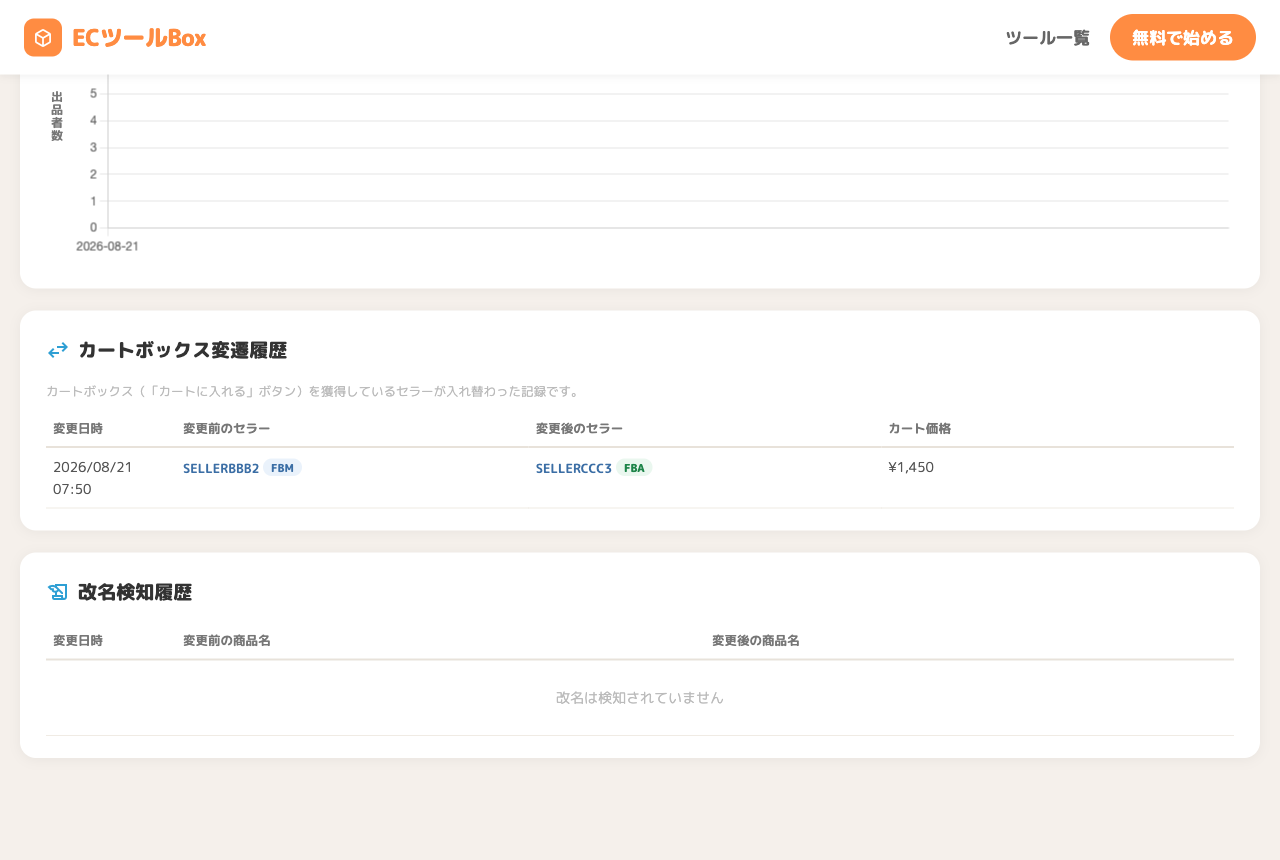Click the カートボックス変遷履歴 section heading
Screen dimensions: 1280x860
click(182, 350)
